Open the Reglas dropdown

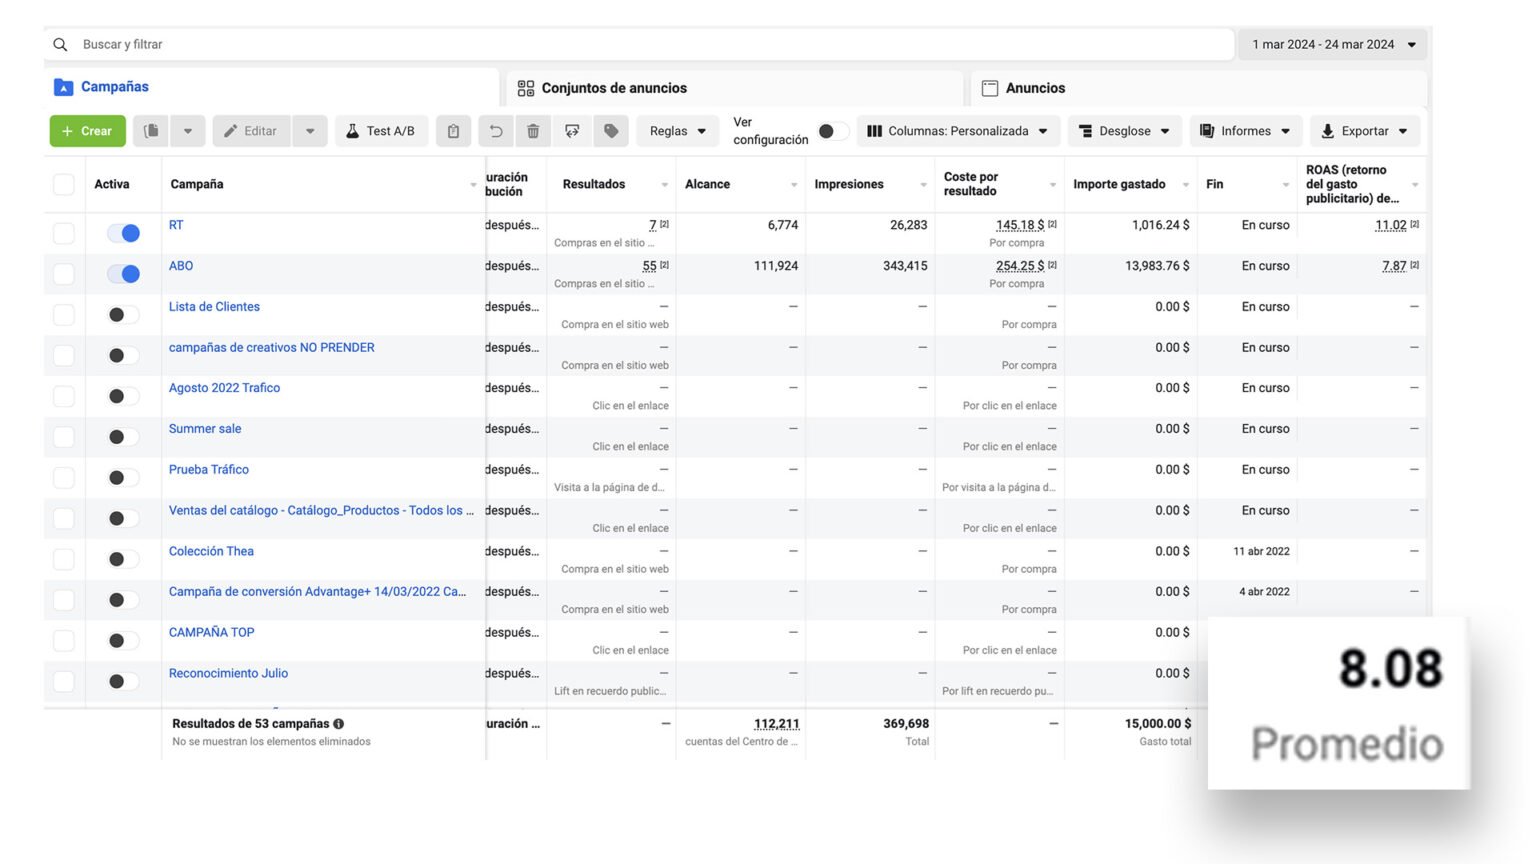coord(677,131)
